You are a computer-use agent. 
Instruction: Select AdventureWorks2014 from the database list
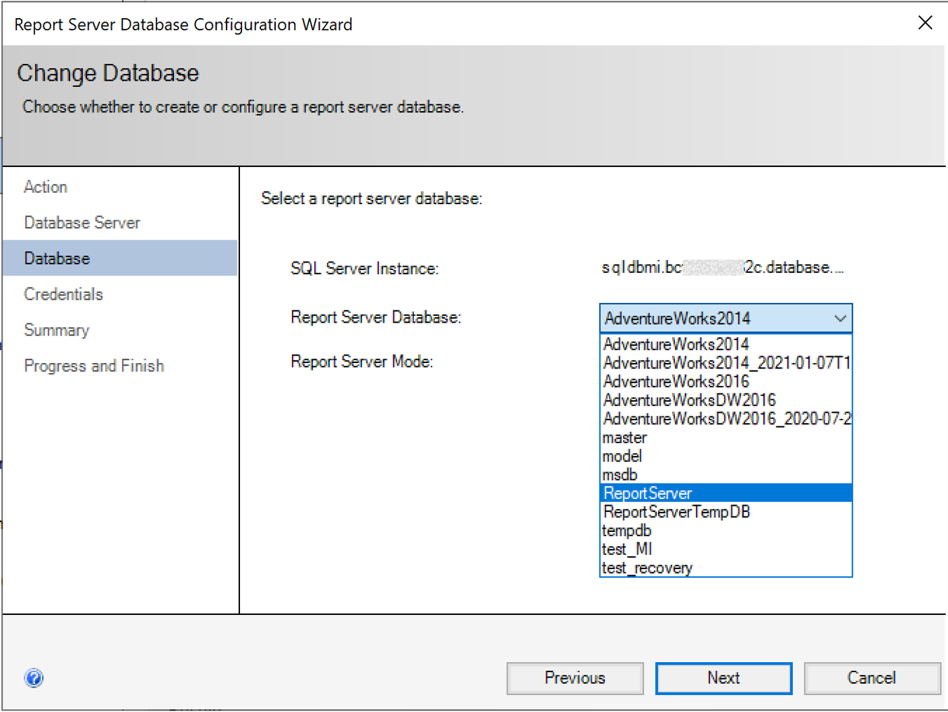pos(677,345)
